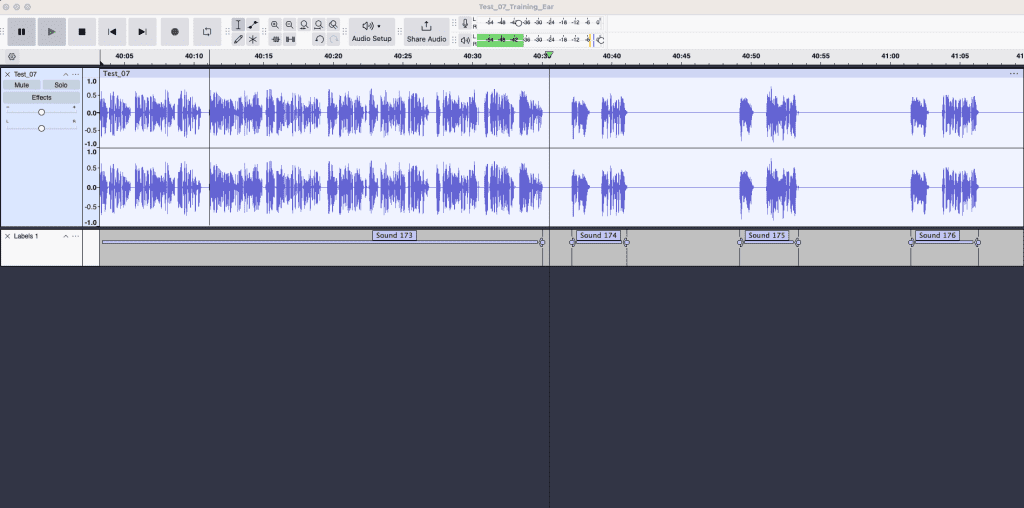Open clip options at clip's right end
The image size is (1024, 508).
1014,74
